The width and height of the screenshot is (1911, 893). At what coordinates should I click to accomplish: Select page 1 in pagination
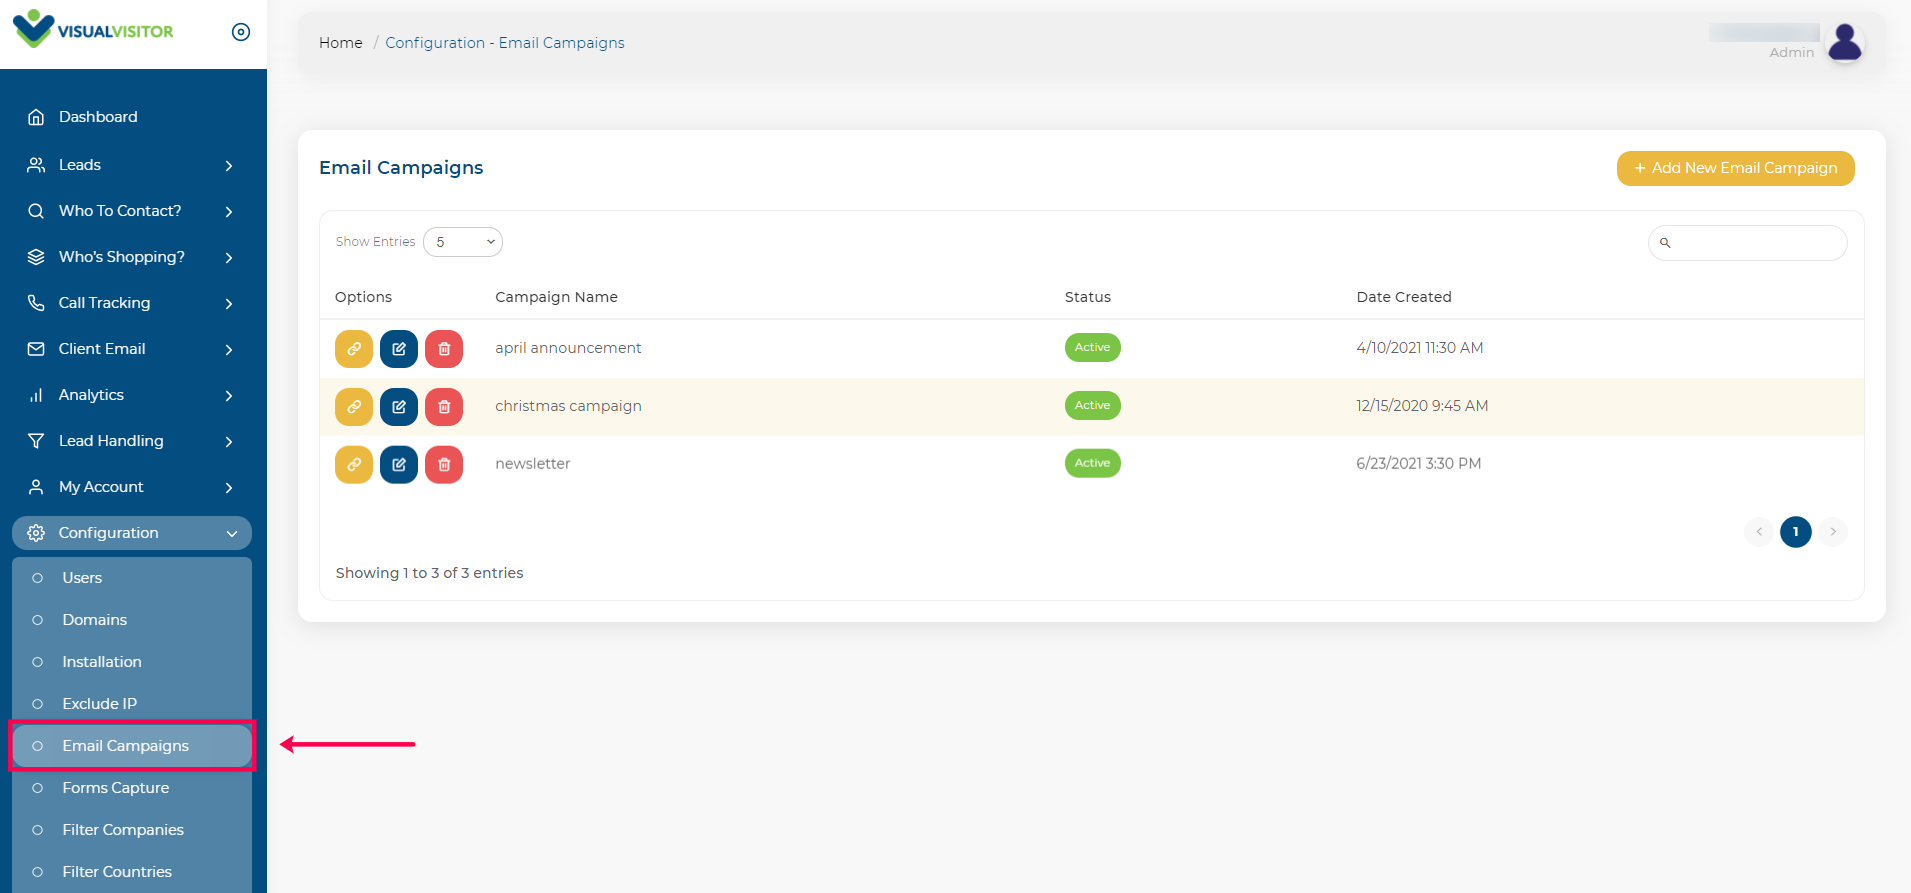point(1796,532)
